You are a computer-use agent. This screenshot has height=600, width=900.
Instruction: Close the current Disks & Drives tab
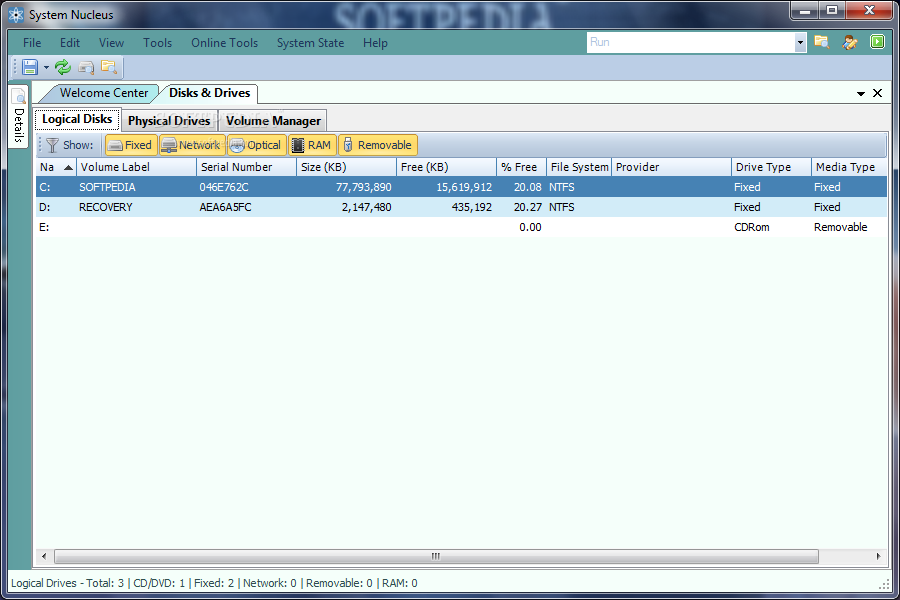click(x=878, y=93)
